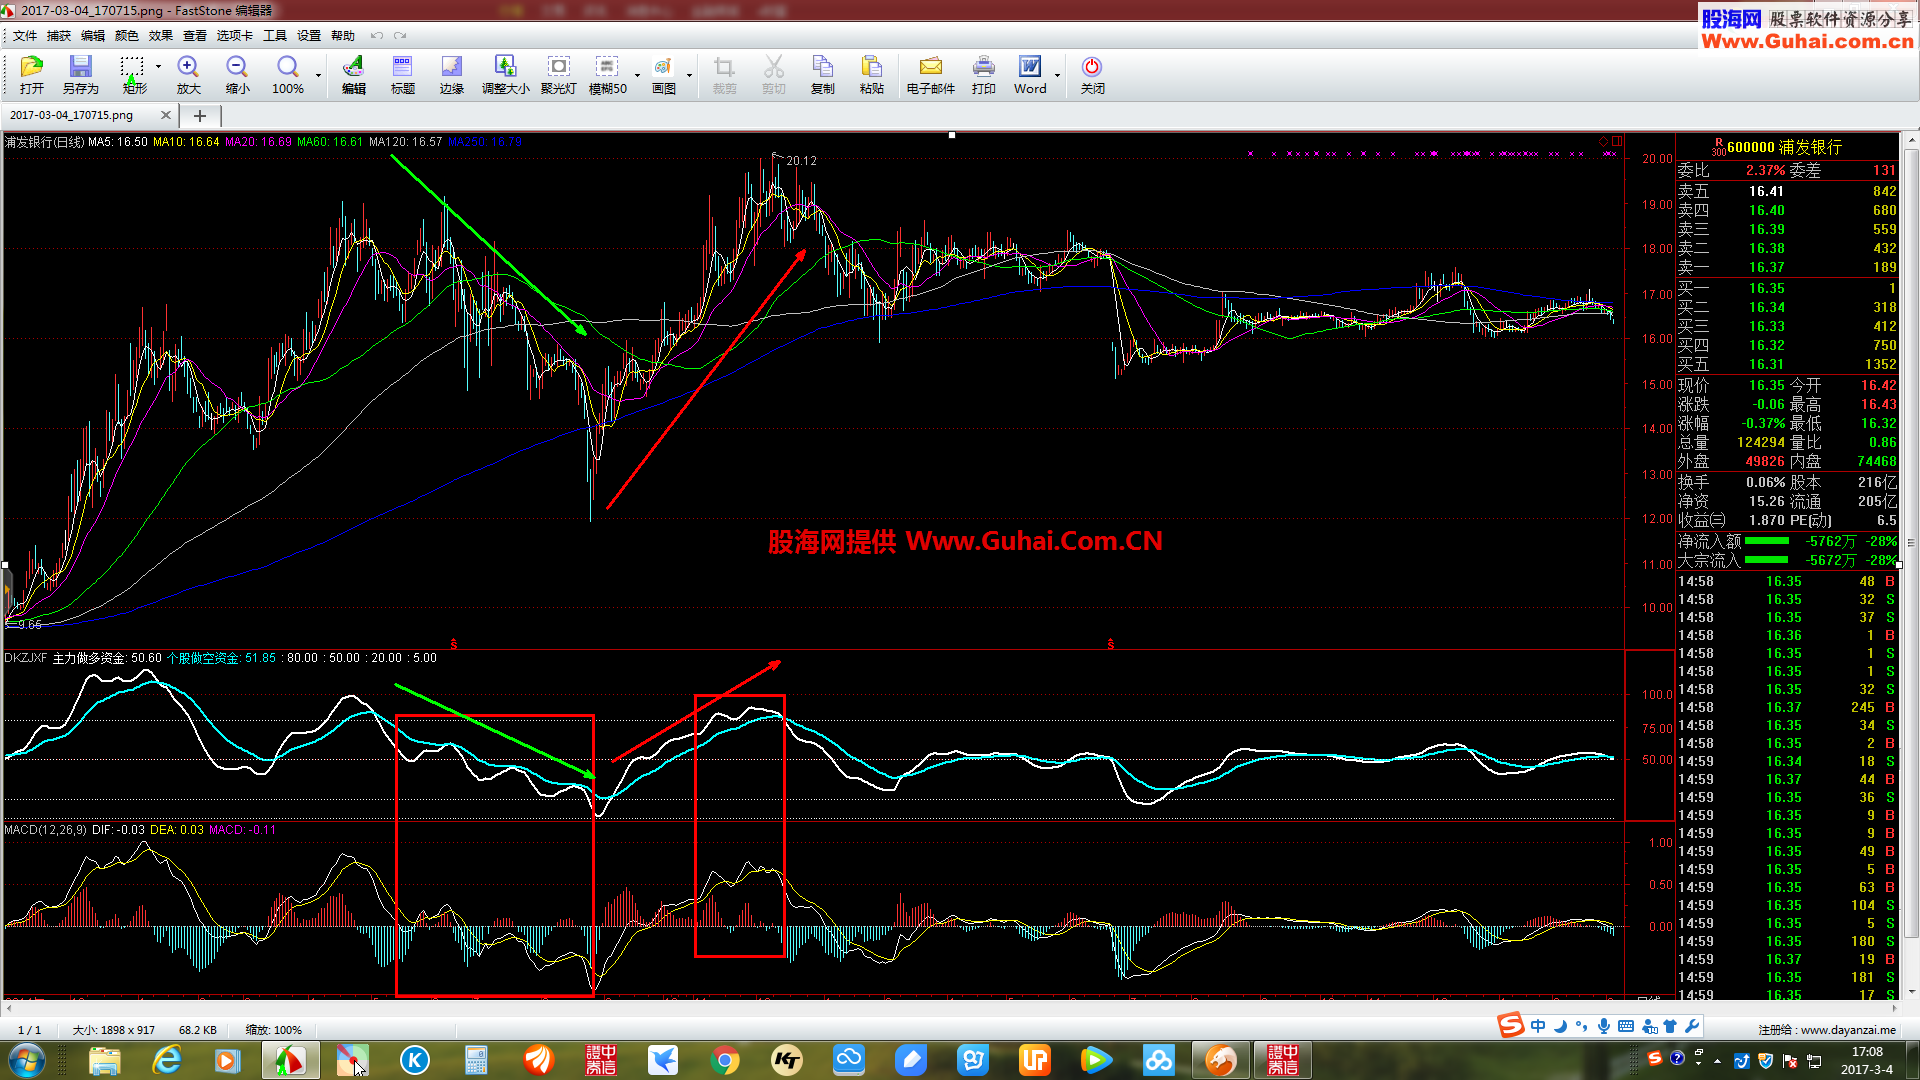Close the 2017-03-04_170715.png tab
The image size is (1920, 1080).
click(x=166, y=115)
